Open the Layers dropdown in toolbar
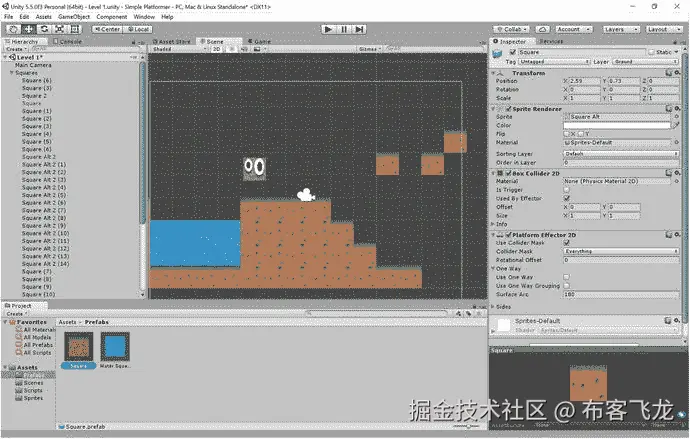 620,29
